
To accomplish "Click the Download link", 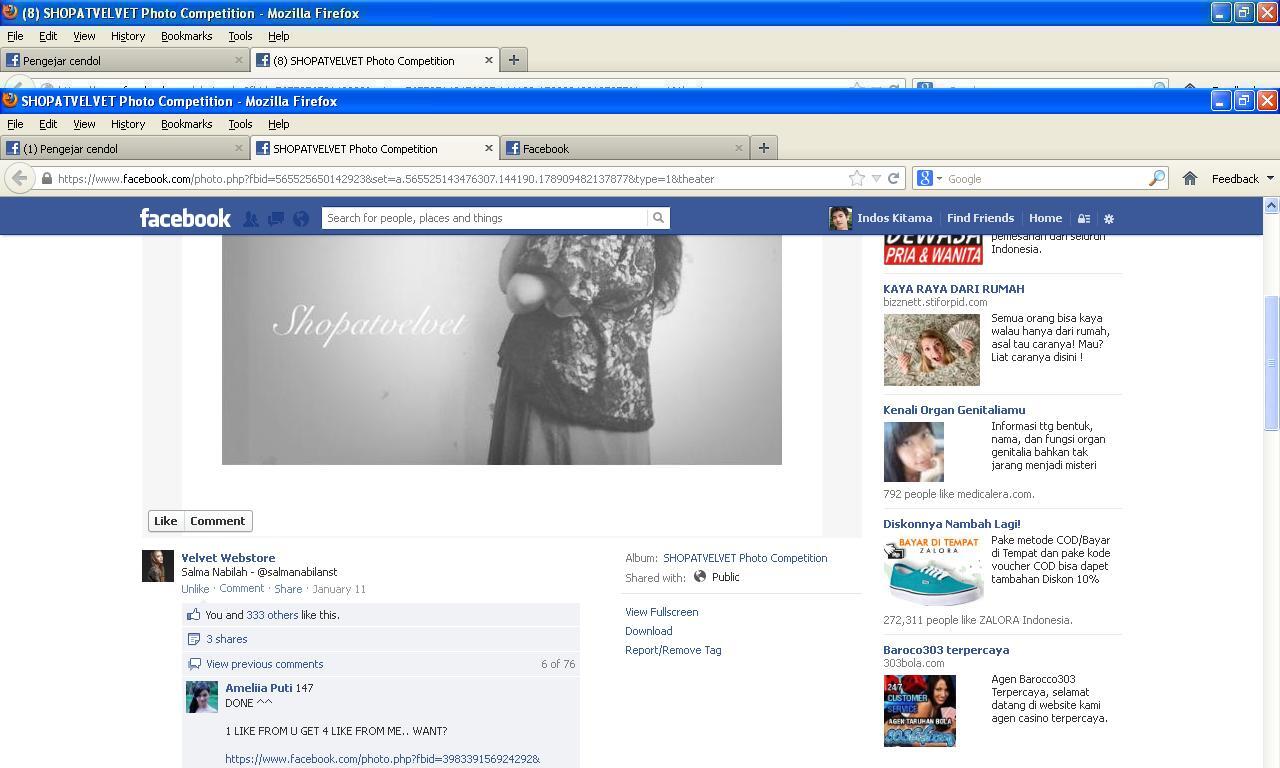I will (x=648, y=631).
